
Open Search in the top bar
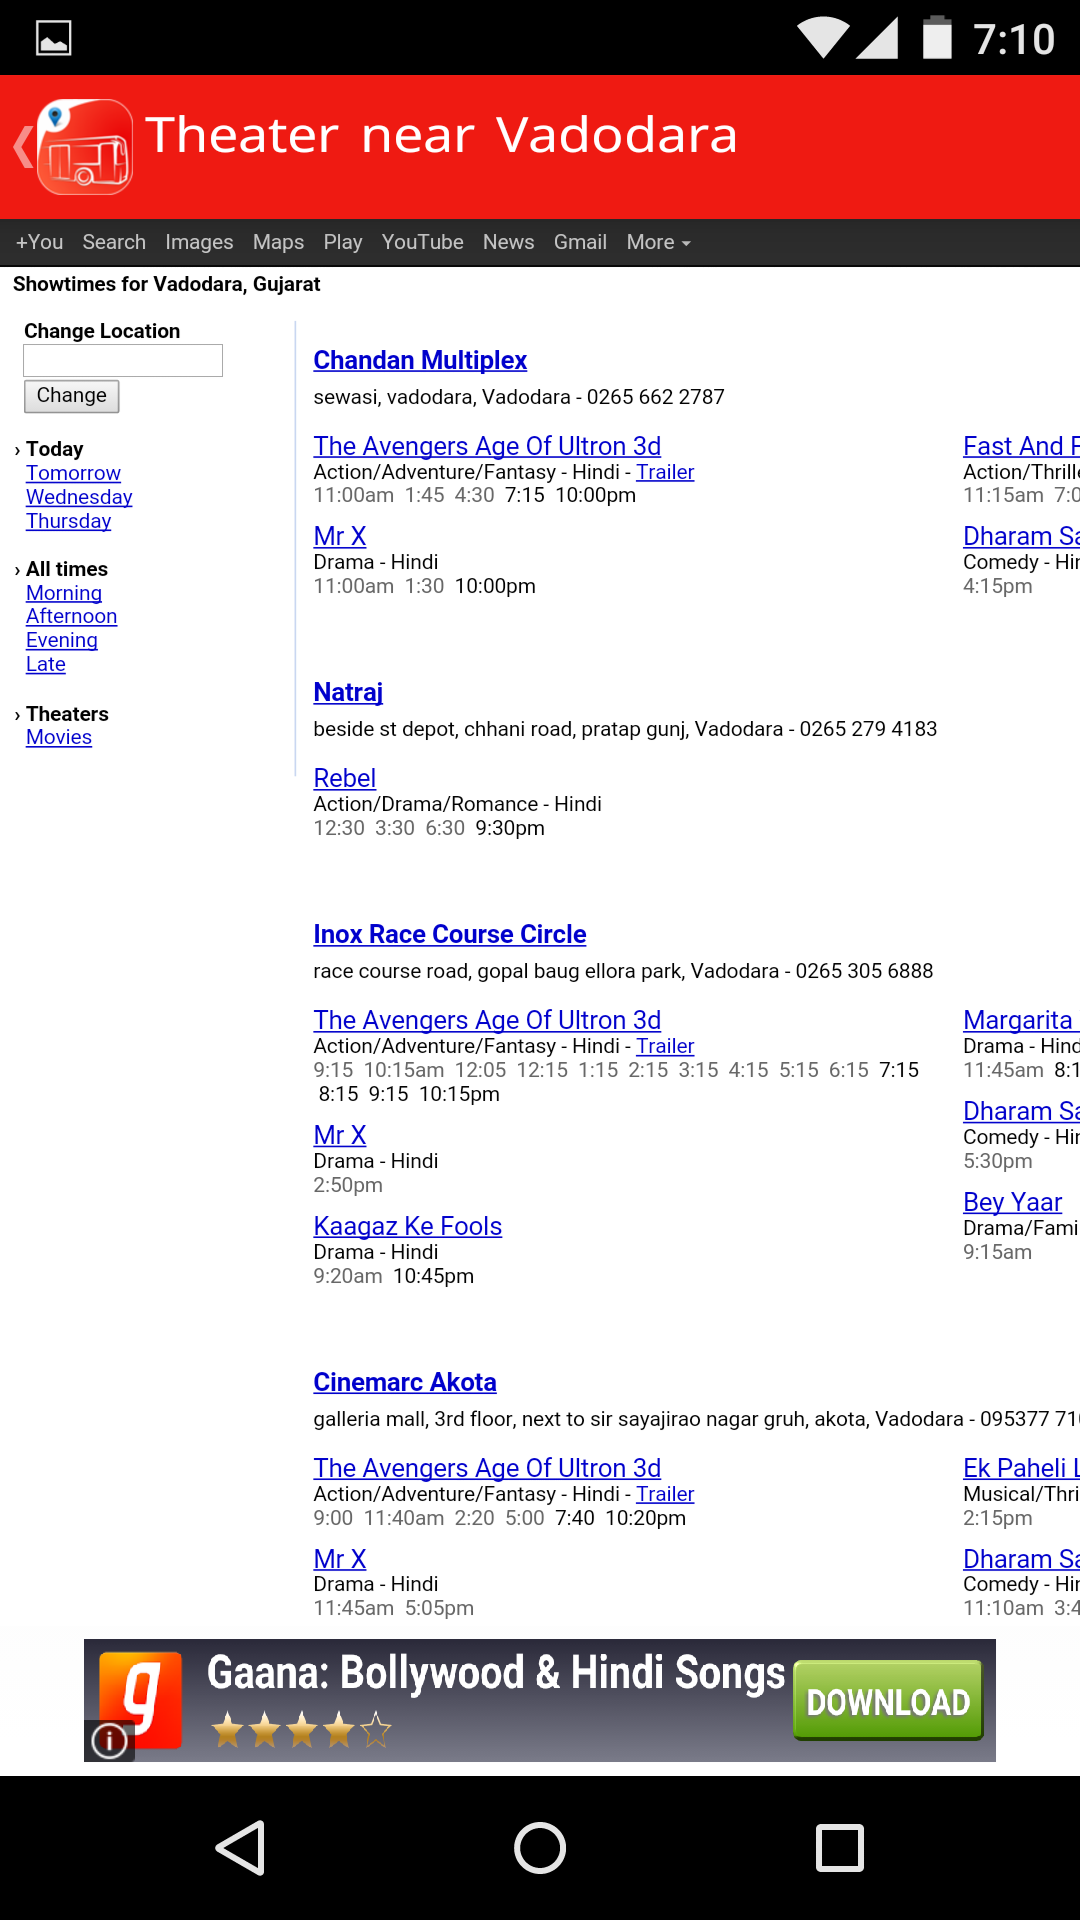point(114,242)
